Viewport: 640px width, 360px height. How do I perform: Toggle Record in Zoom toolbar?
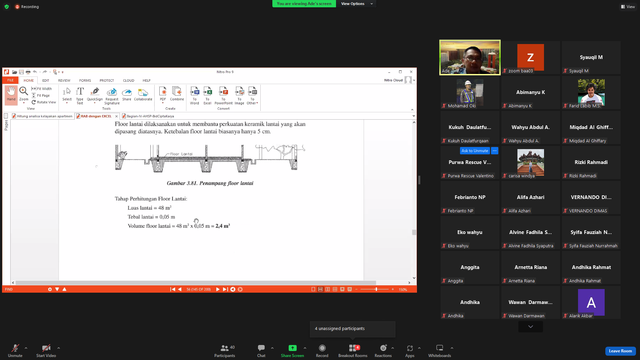point(322,350)
